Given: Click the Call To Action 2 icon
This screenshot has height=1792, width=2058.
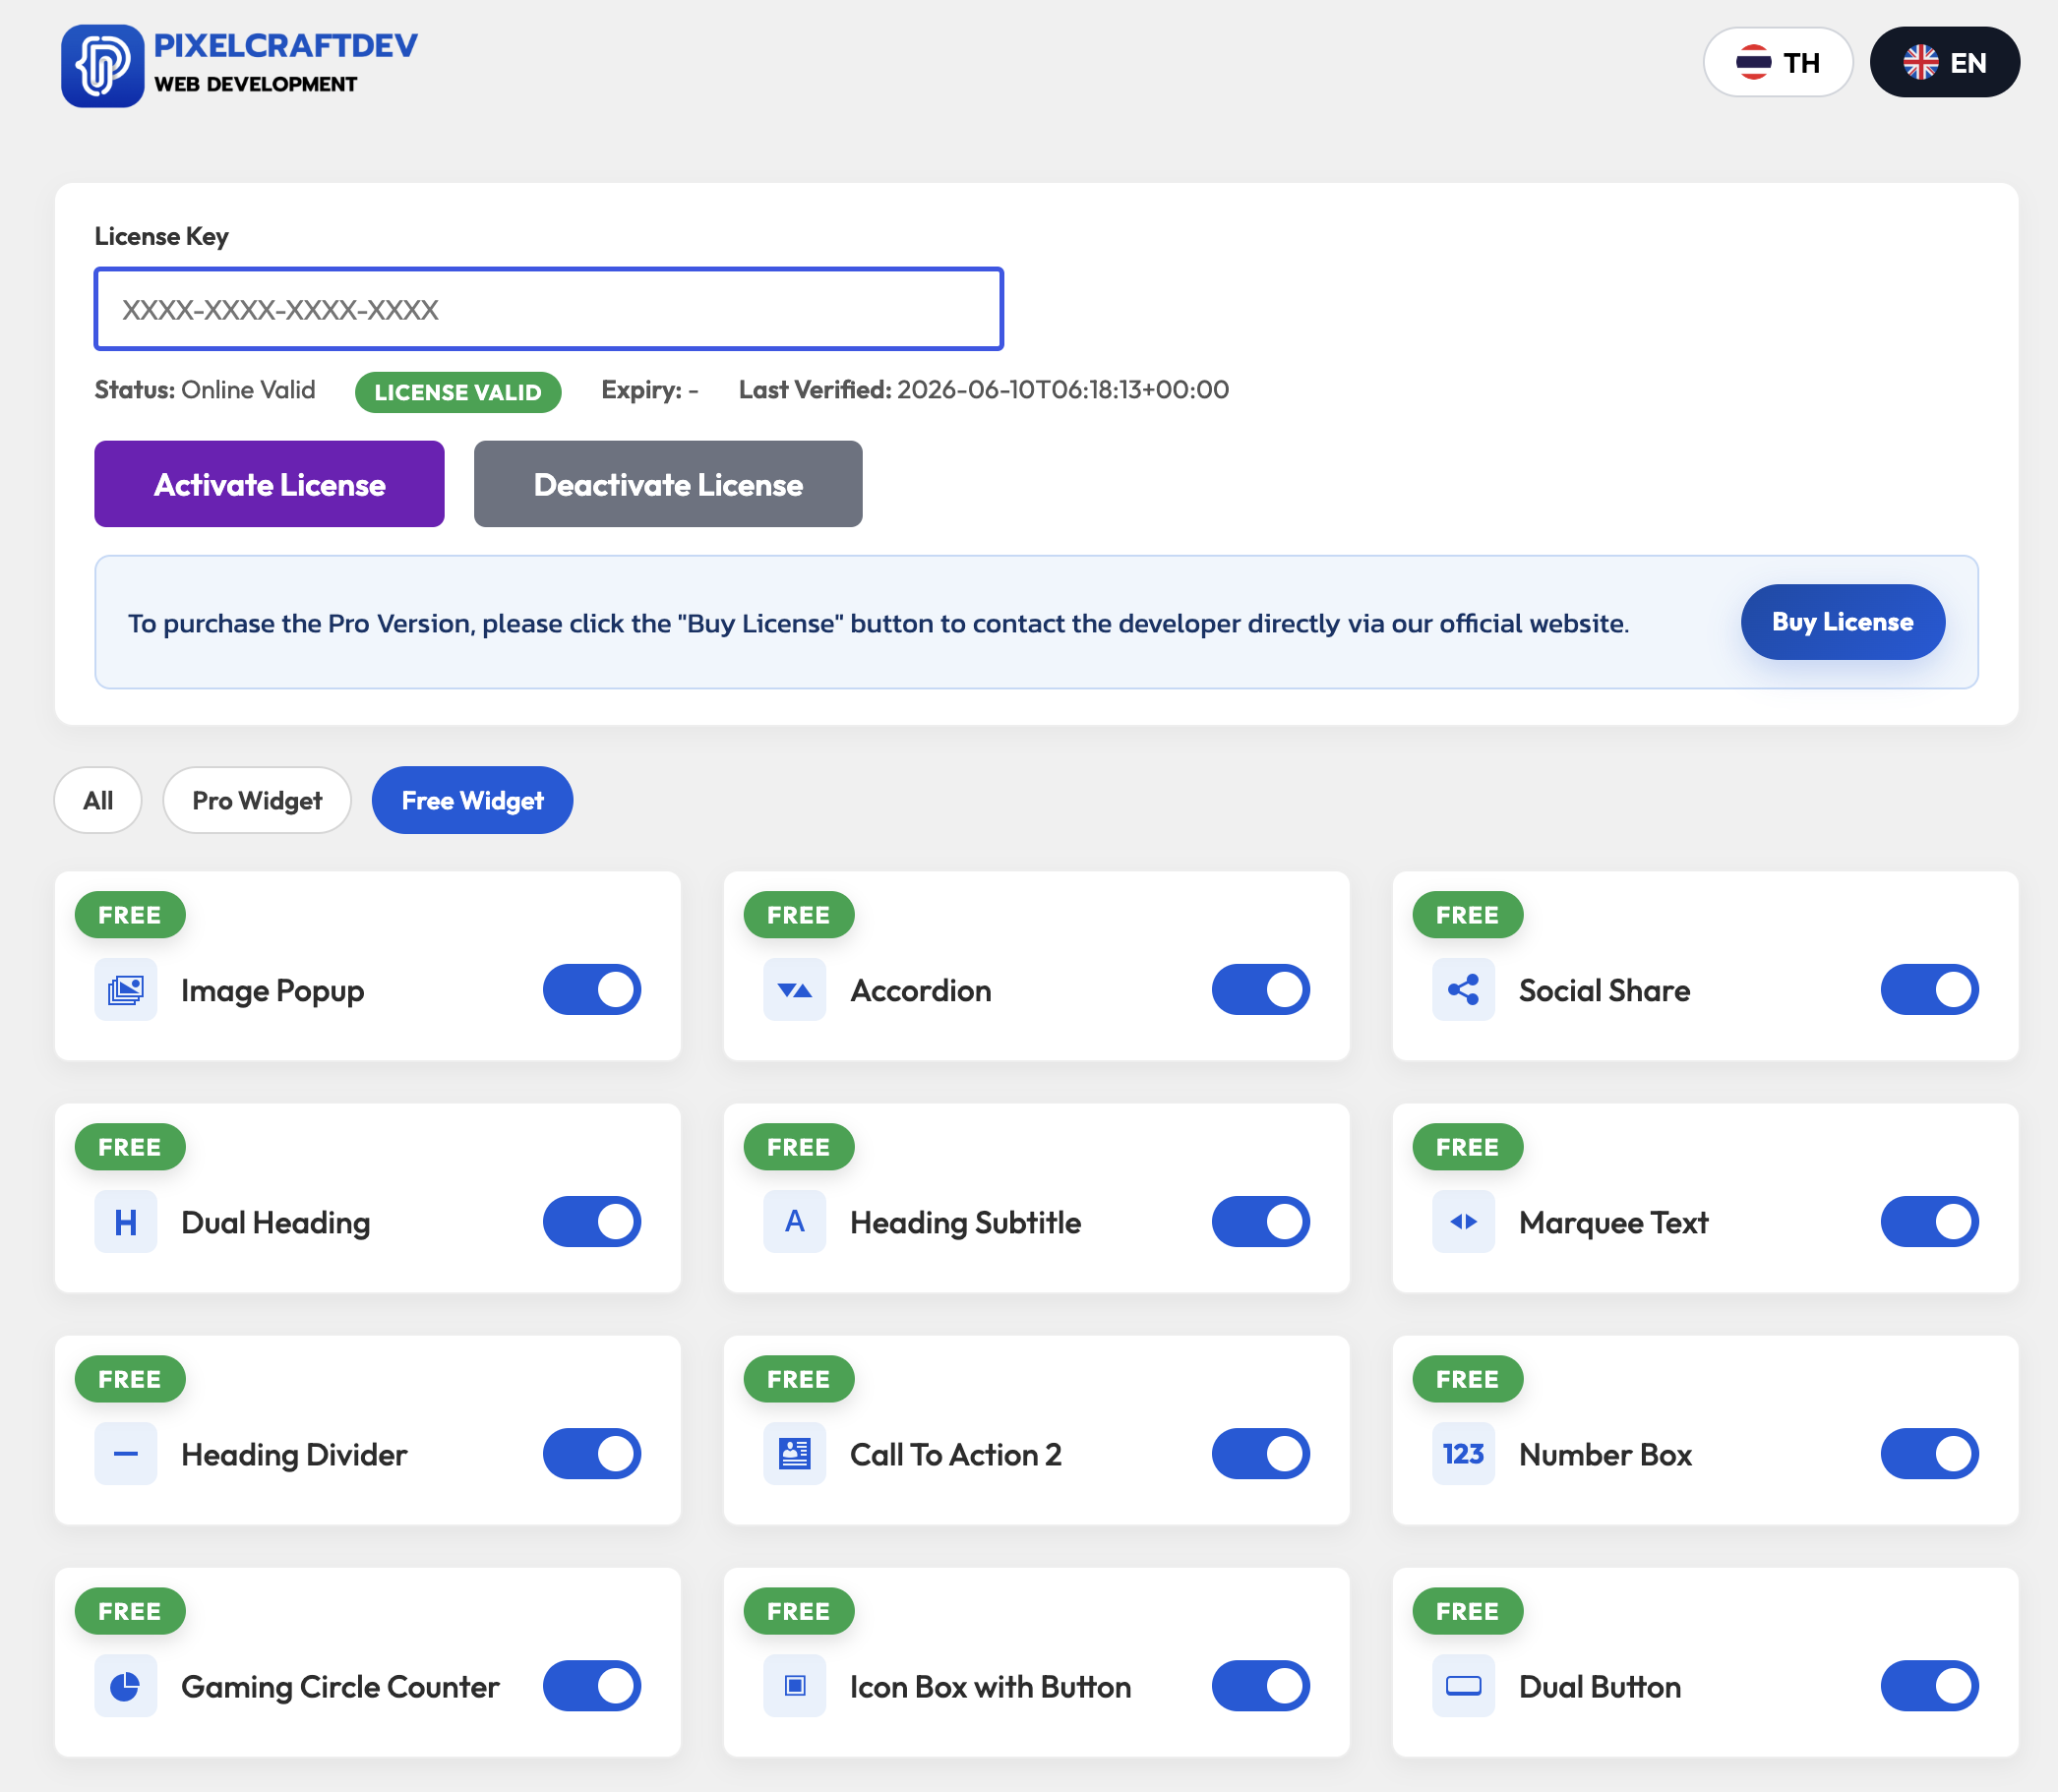Looking at the screenshot, I should pyautogui.click(x=795, y=1454).
